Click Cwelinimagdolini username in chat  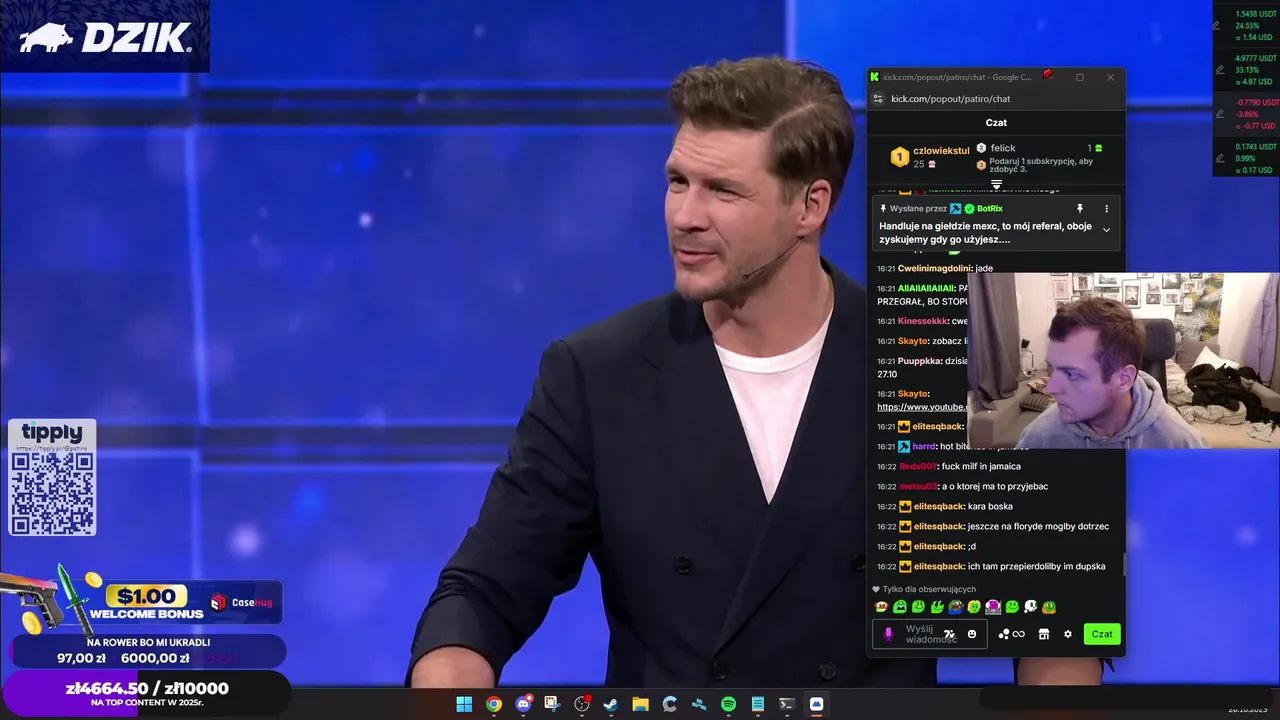(x=934, y=268)
